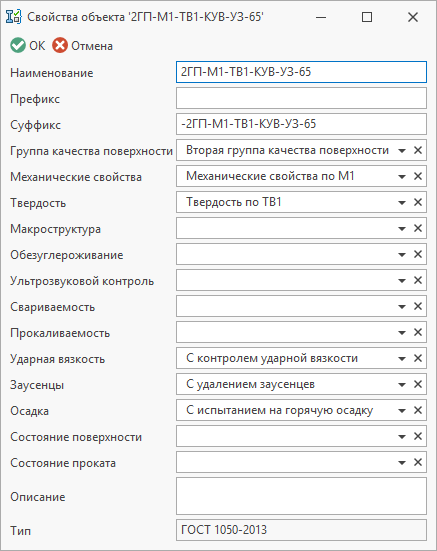This screenshot has width=437, height=551.
Task: Click the object properties window title icon
Action: point(14,17)
